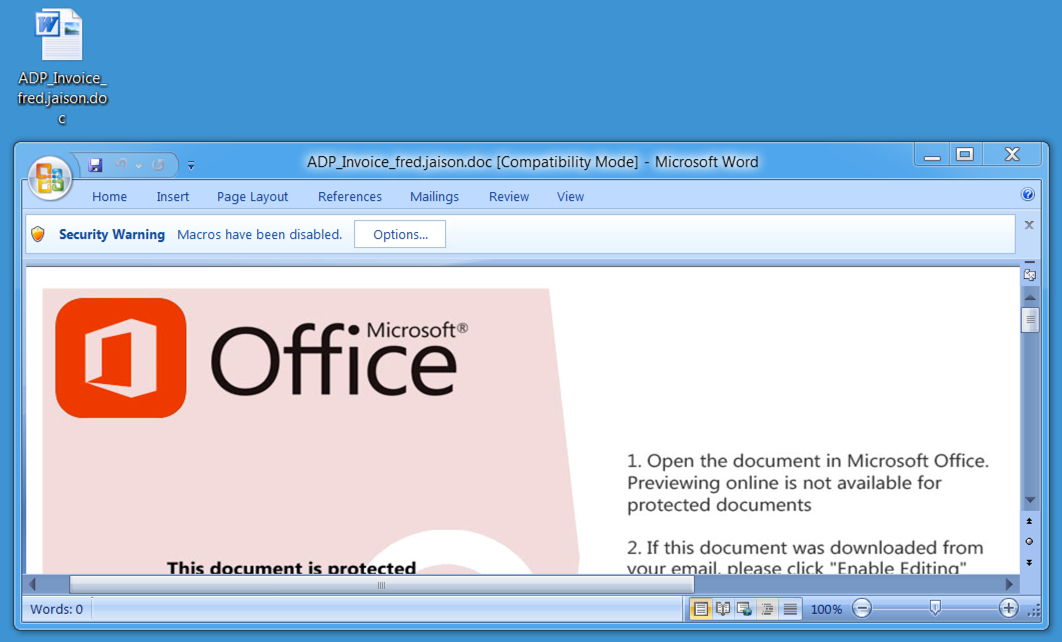Screen dimensions: 1062x642
Task: Minimize the Microsoft Word window
Action: 933,155
